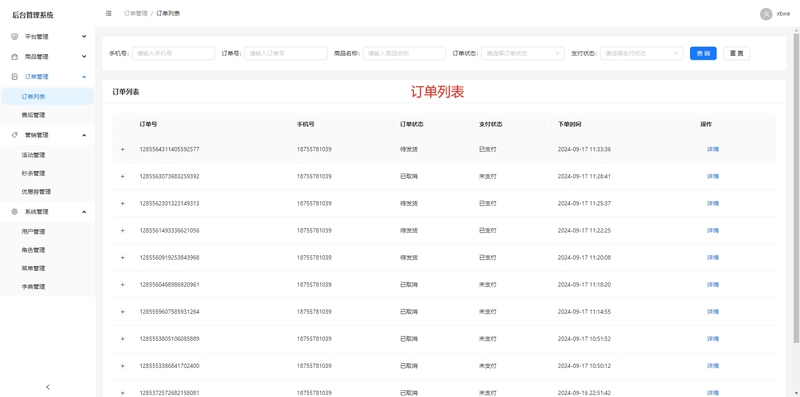This screenshot has width=800, height=397.
Task: Focus the 手机号 input field
Action: [173, 53]
